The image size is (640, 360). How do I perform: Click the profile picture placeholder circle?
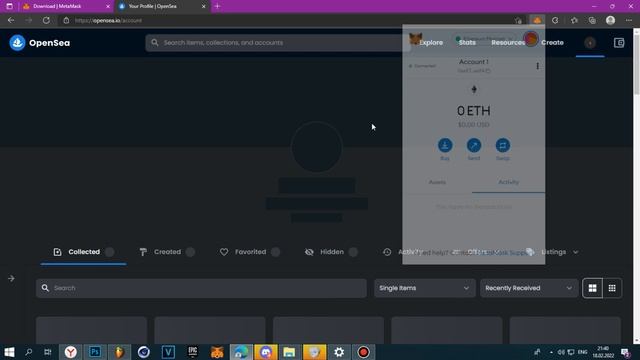point(316,147)
